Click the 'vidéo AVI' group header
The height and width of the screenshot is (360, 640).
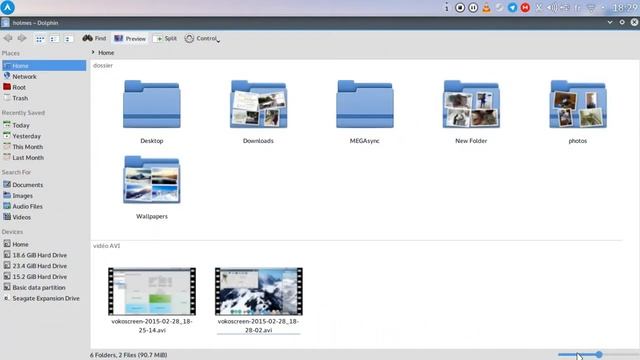(107, 246)
